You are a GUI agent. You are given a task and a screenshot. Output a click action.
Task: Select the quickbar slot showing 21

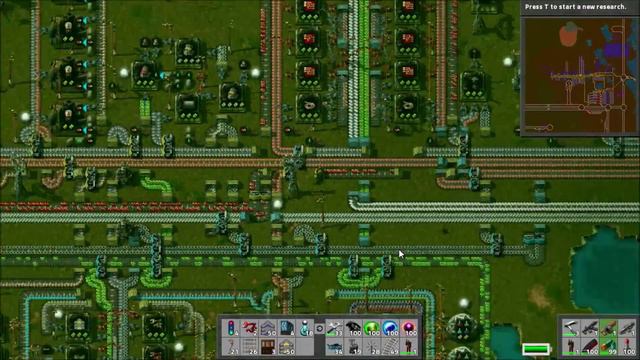point(231,347)
